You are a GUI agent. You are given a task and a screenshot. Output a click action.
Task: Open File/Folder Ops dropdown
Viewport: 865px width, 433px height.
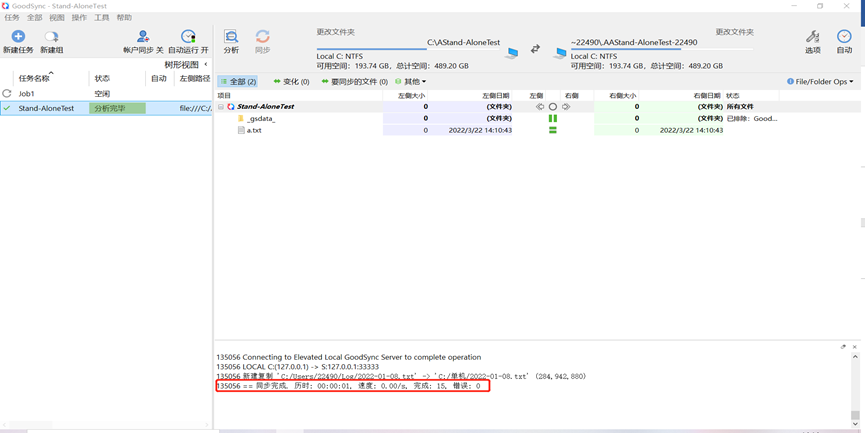(x=820, y=82)
